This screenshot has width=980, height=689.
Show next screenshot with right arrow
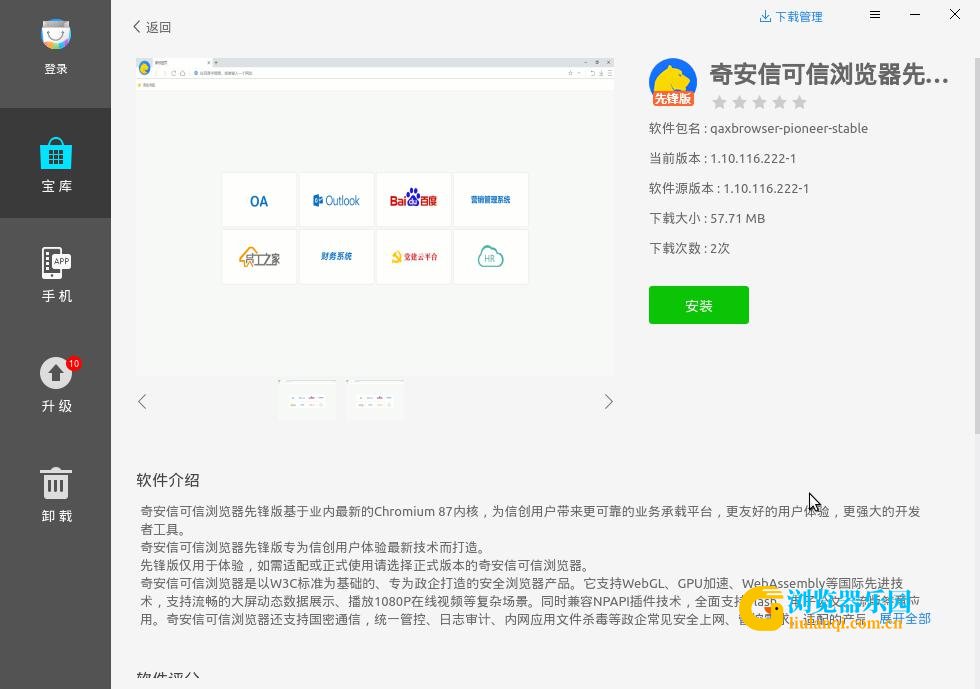[608, 401]
